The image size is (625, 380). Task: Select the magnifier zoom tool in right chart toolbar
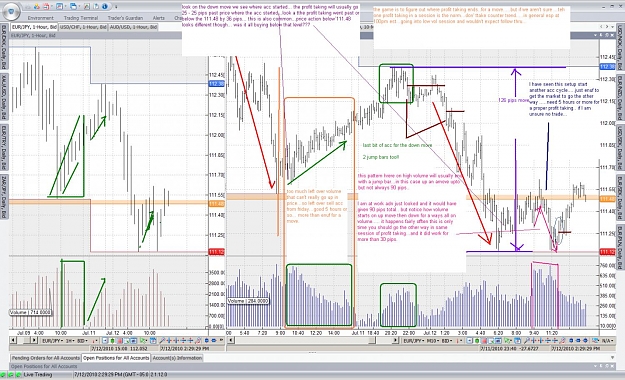(x=527, y=341)
